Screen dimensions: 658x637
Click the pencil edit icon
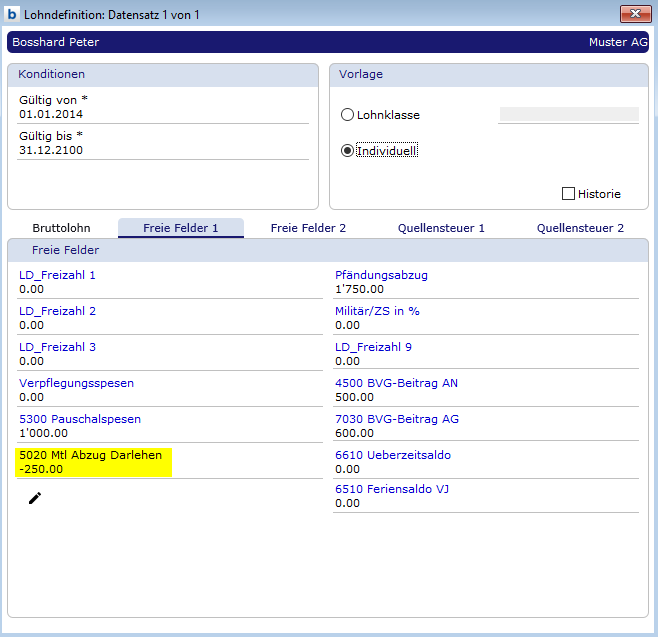pos(35,498)
